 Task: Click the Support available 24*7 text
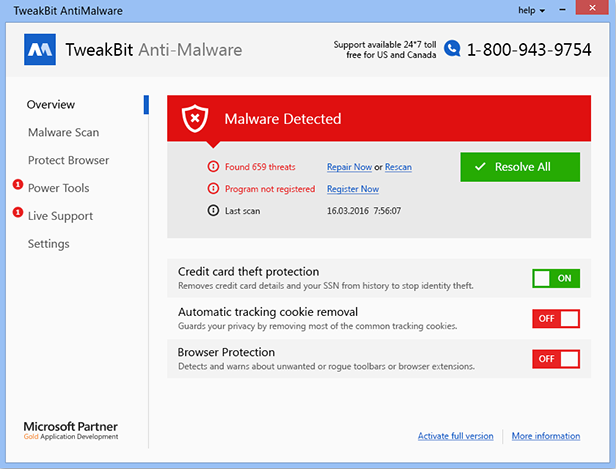click(x=385, y=49)
